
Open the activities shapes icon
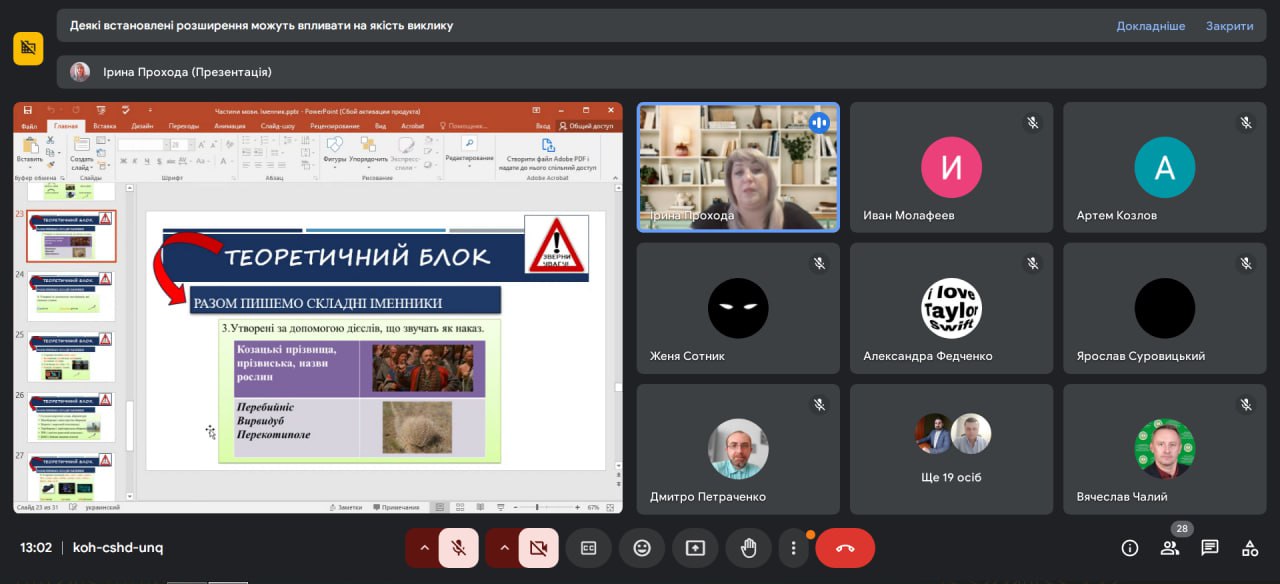pyautogui.click(x=1250, y=548)
